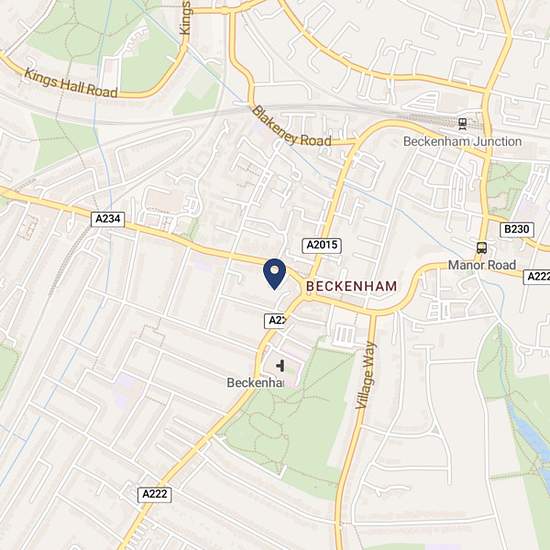Screen dimensions: 550x550
Task: Click the BECKENHAM town name label
Action: tap(351, 286)
